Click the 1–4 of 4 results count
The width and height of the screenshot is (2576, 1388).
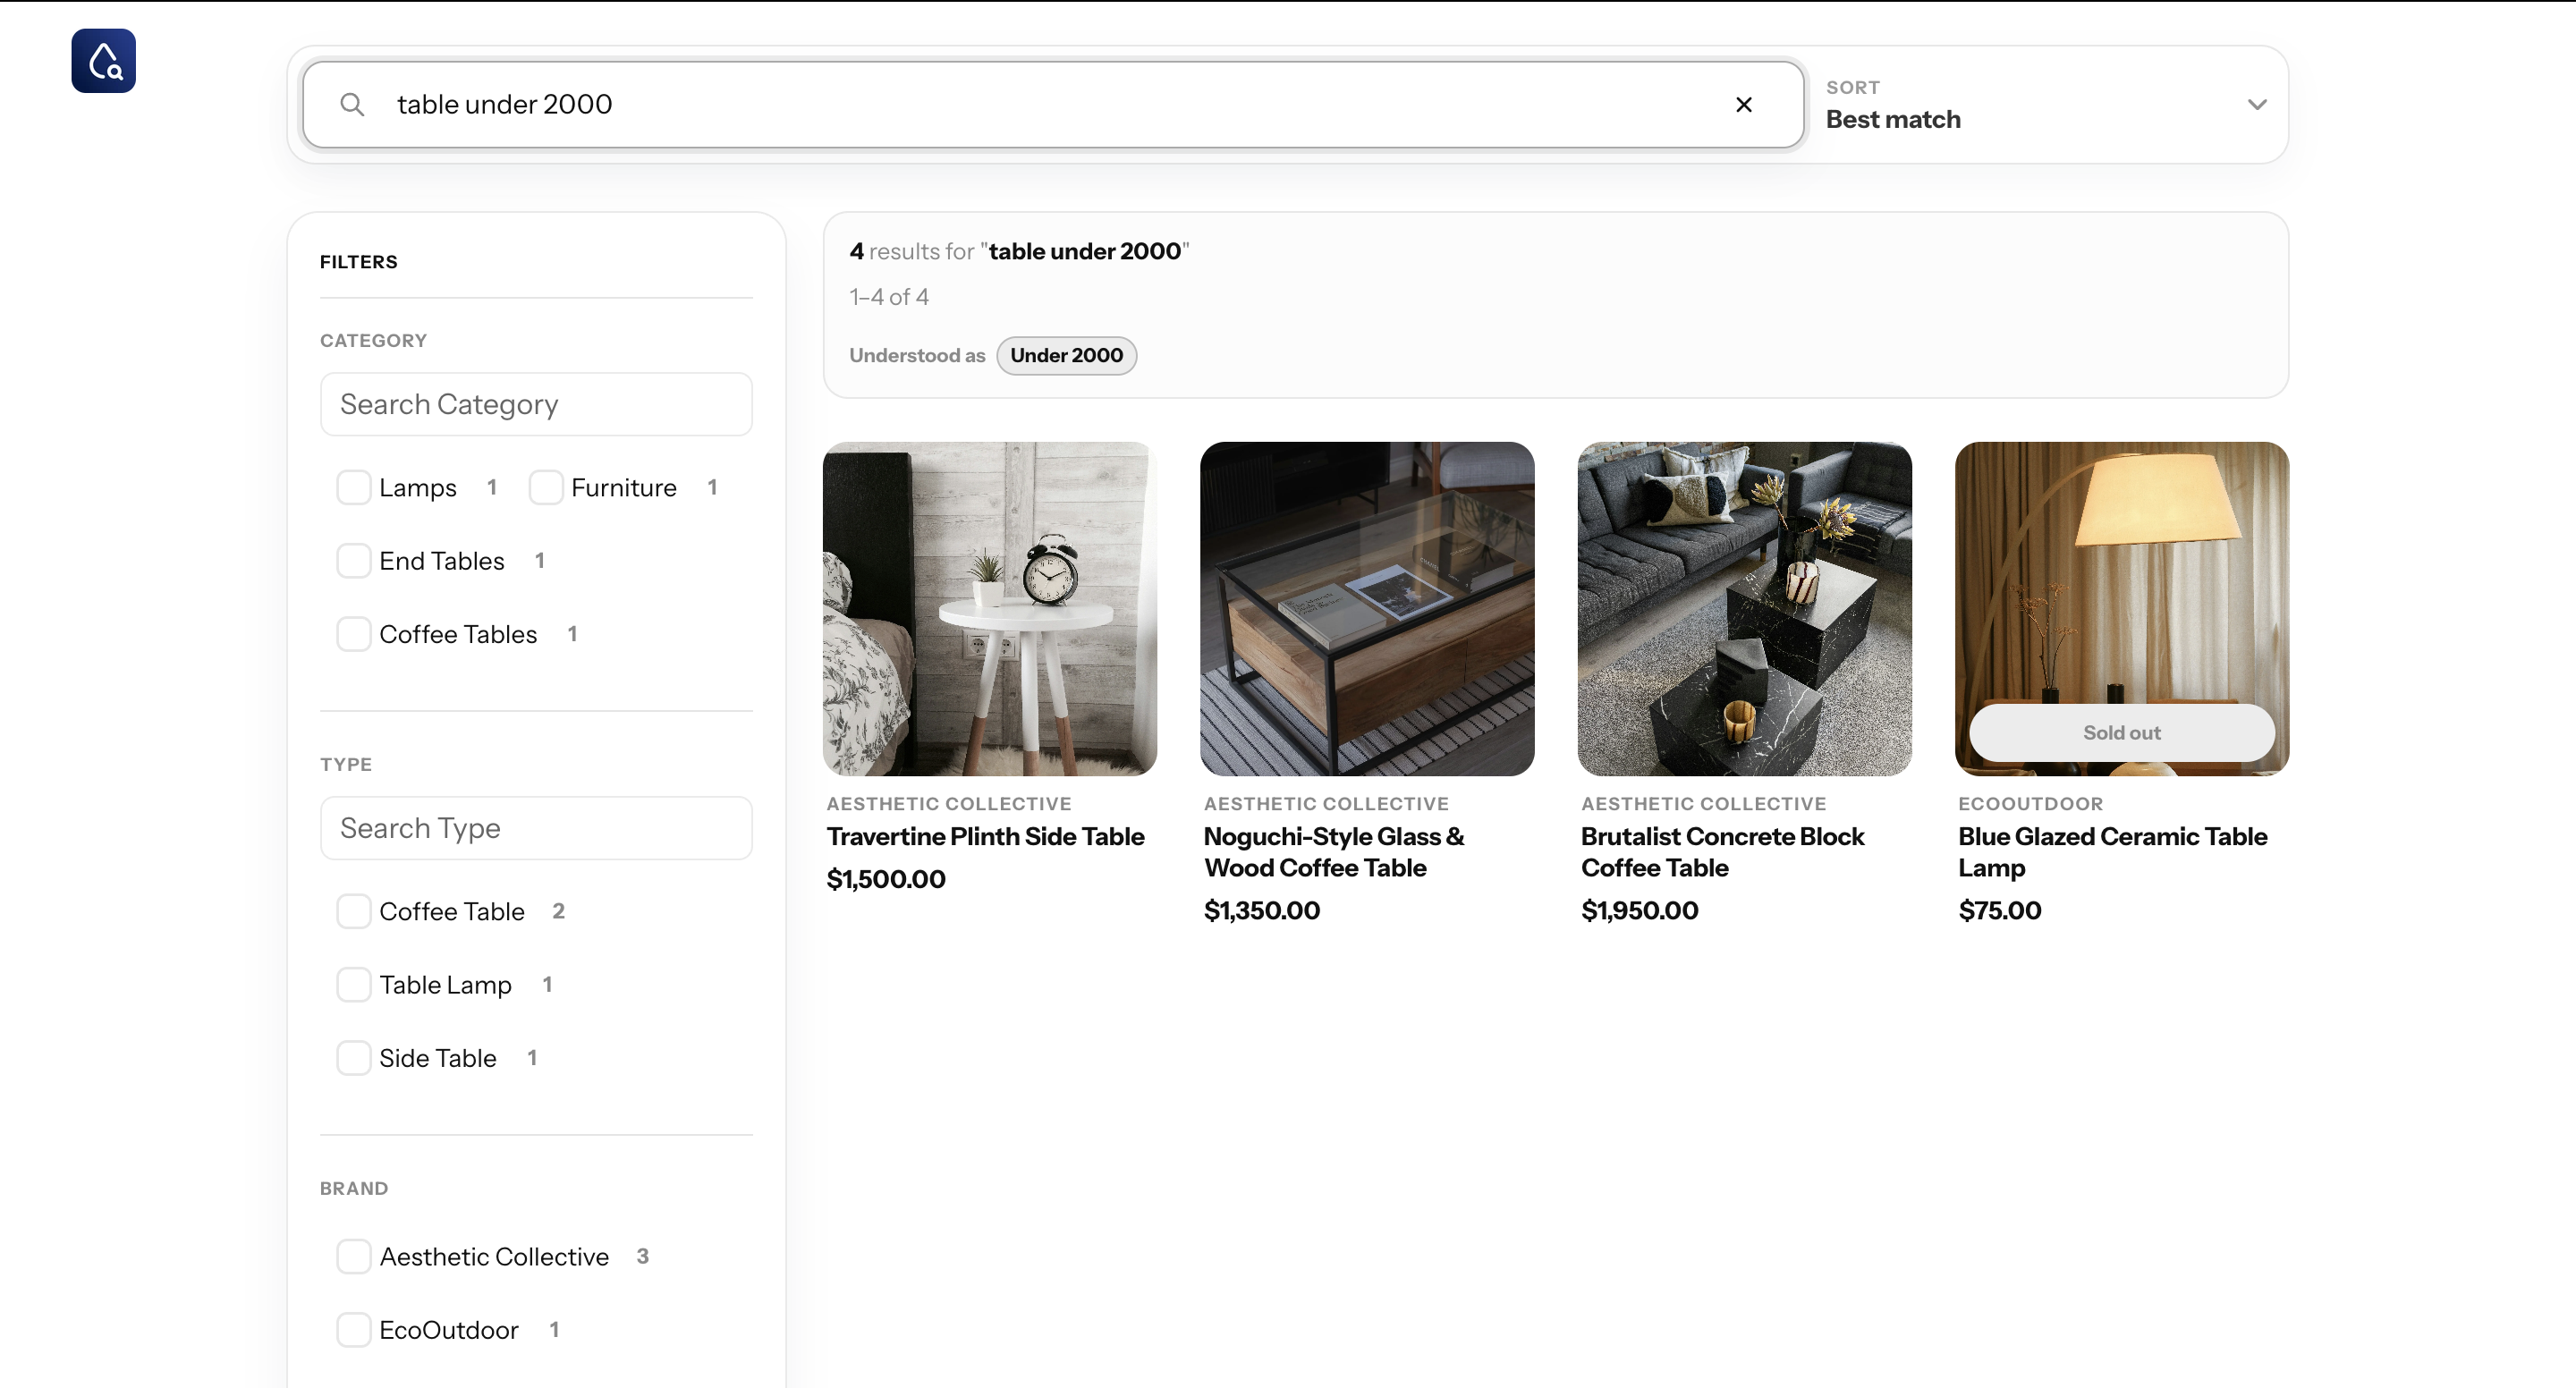click(x=889, y=297)
